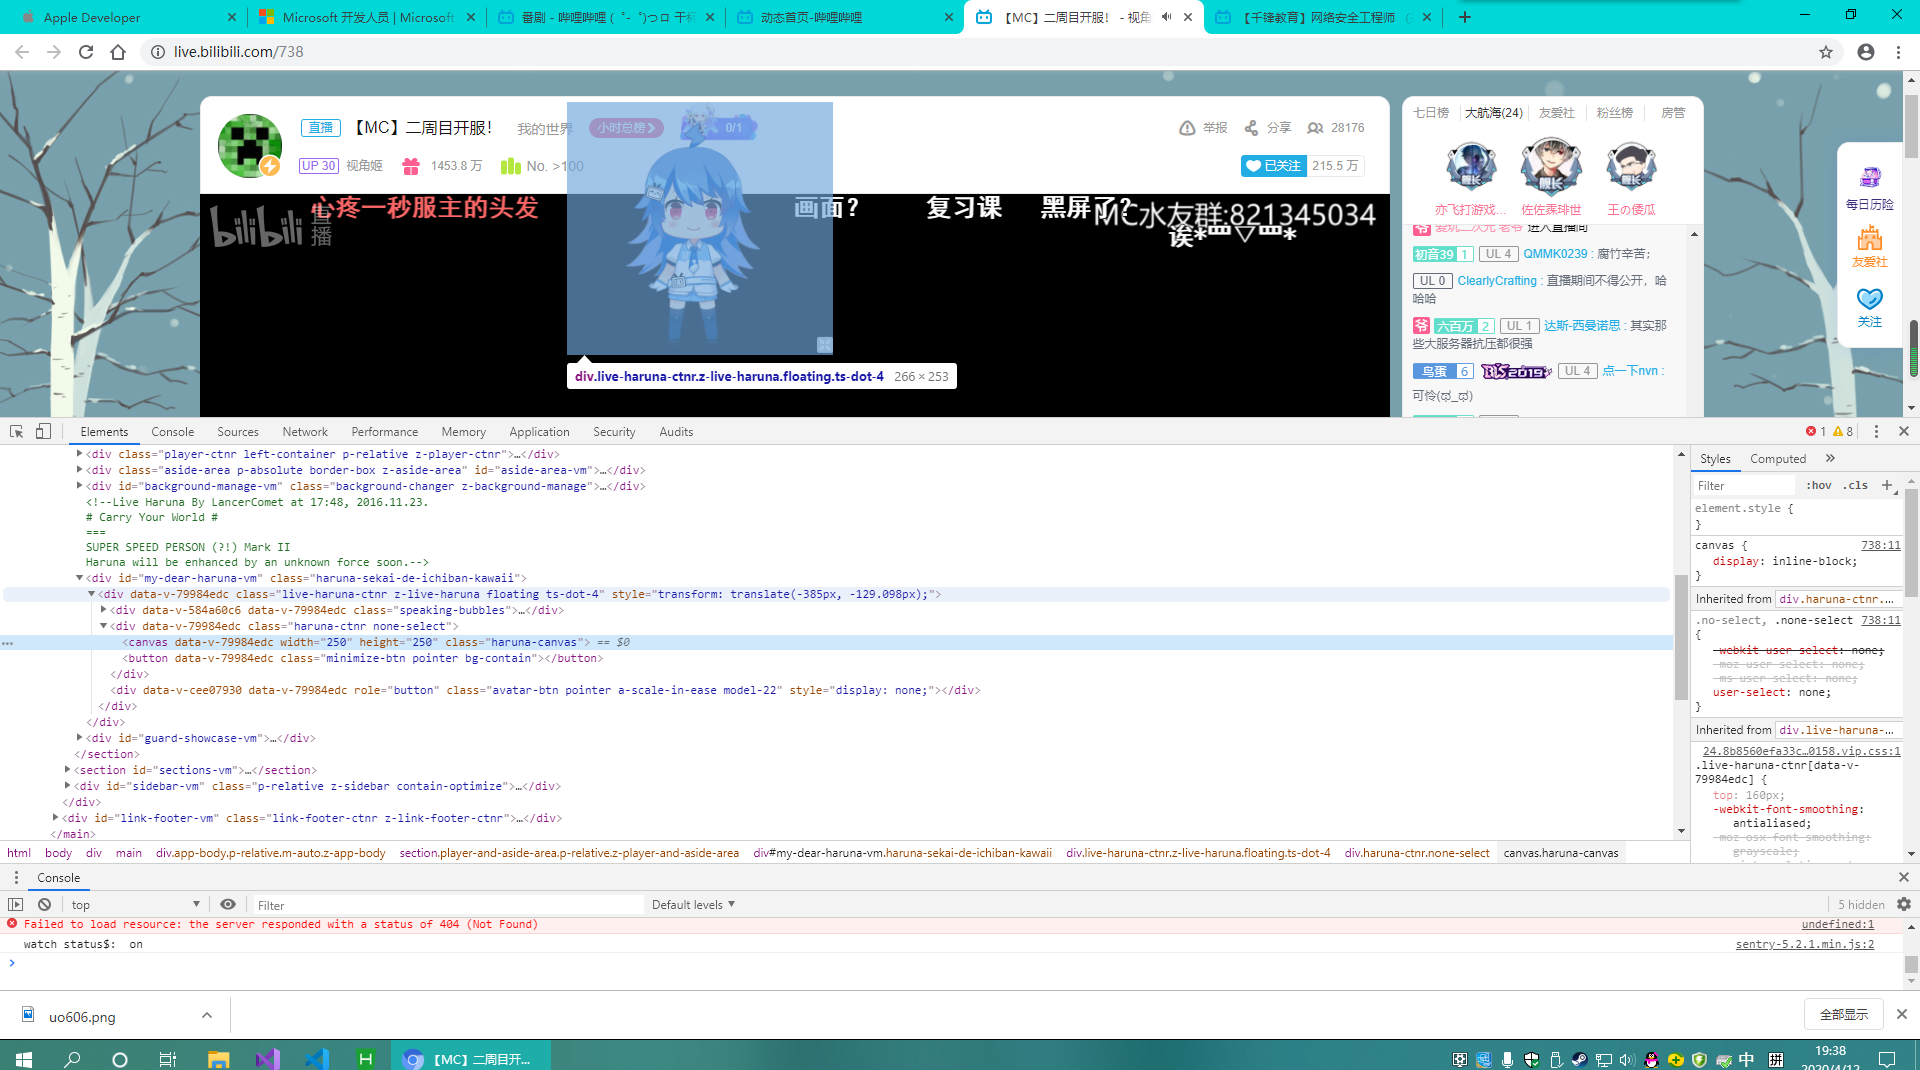
Task: Go to home page icon
Action: [x=118, y=52]
